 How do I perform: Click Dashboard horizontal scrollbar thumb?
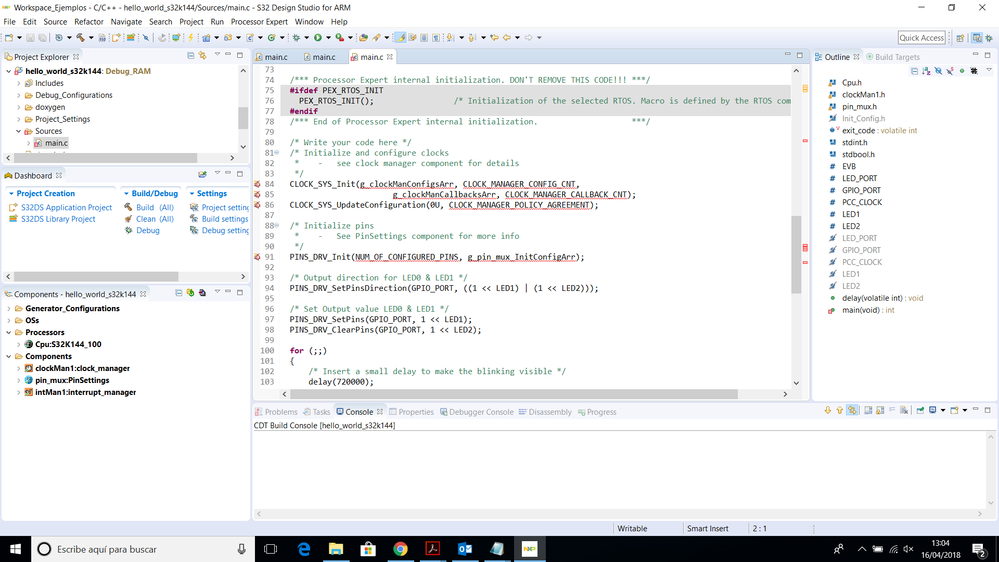click(96, 277)
